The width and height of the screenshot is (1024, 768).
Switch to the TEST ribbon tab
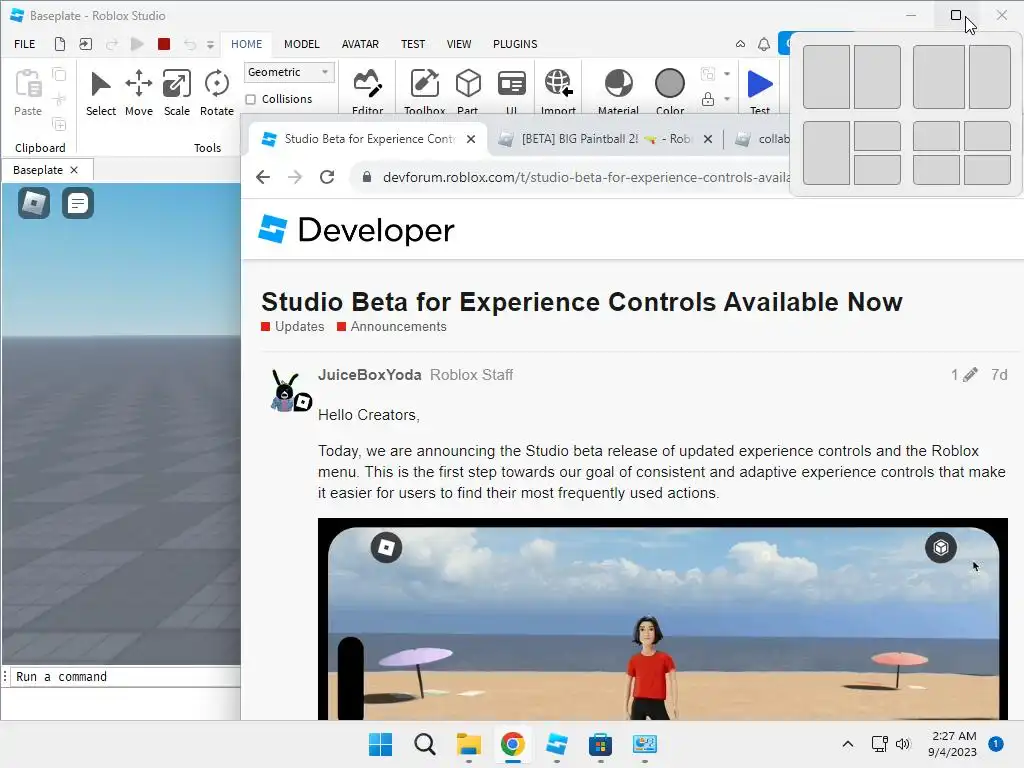click(x=413, y=44)
